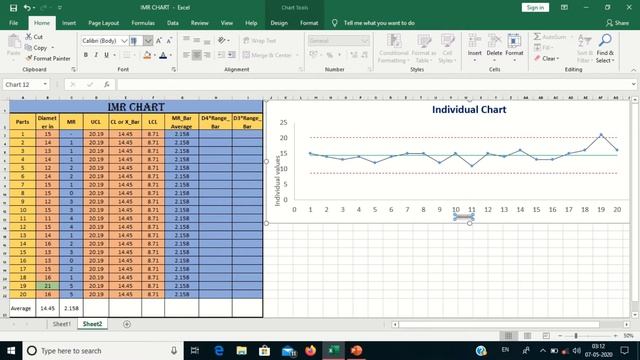
Task: Click the Sign in button
Action: [535, 8]
